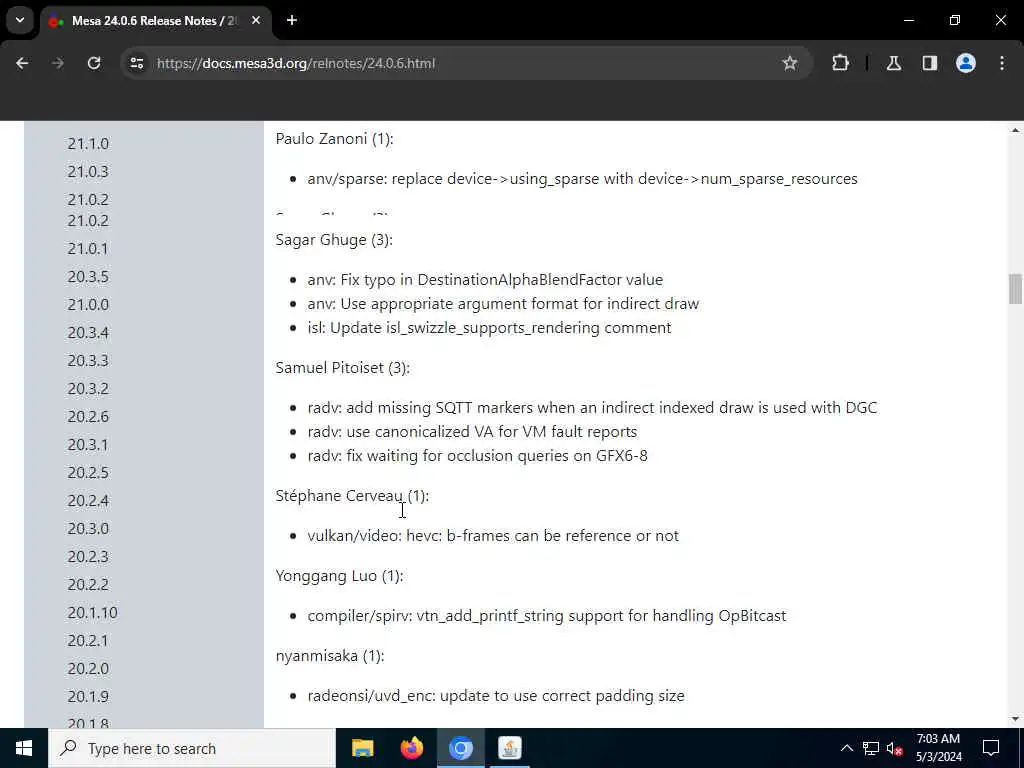Select the Mesa 24.0.6 Release Notes tab
Image resolution: width=1024 pixels, height=768 pixels.
[x=154, y=21]
